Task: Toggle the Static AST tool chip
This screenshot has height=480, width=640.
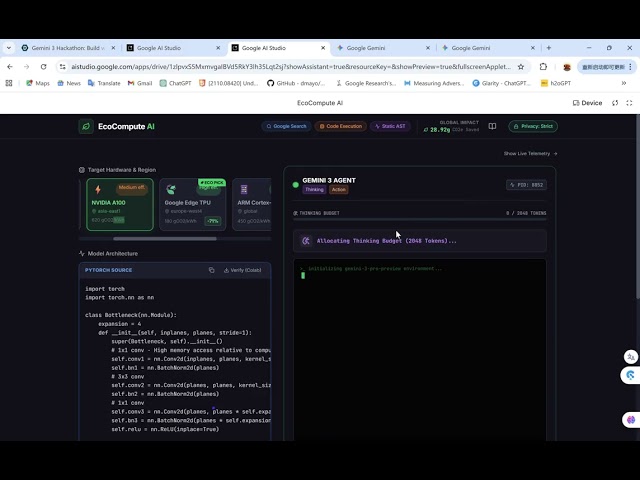Action: point(390,127)
